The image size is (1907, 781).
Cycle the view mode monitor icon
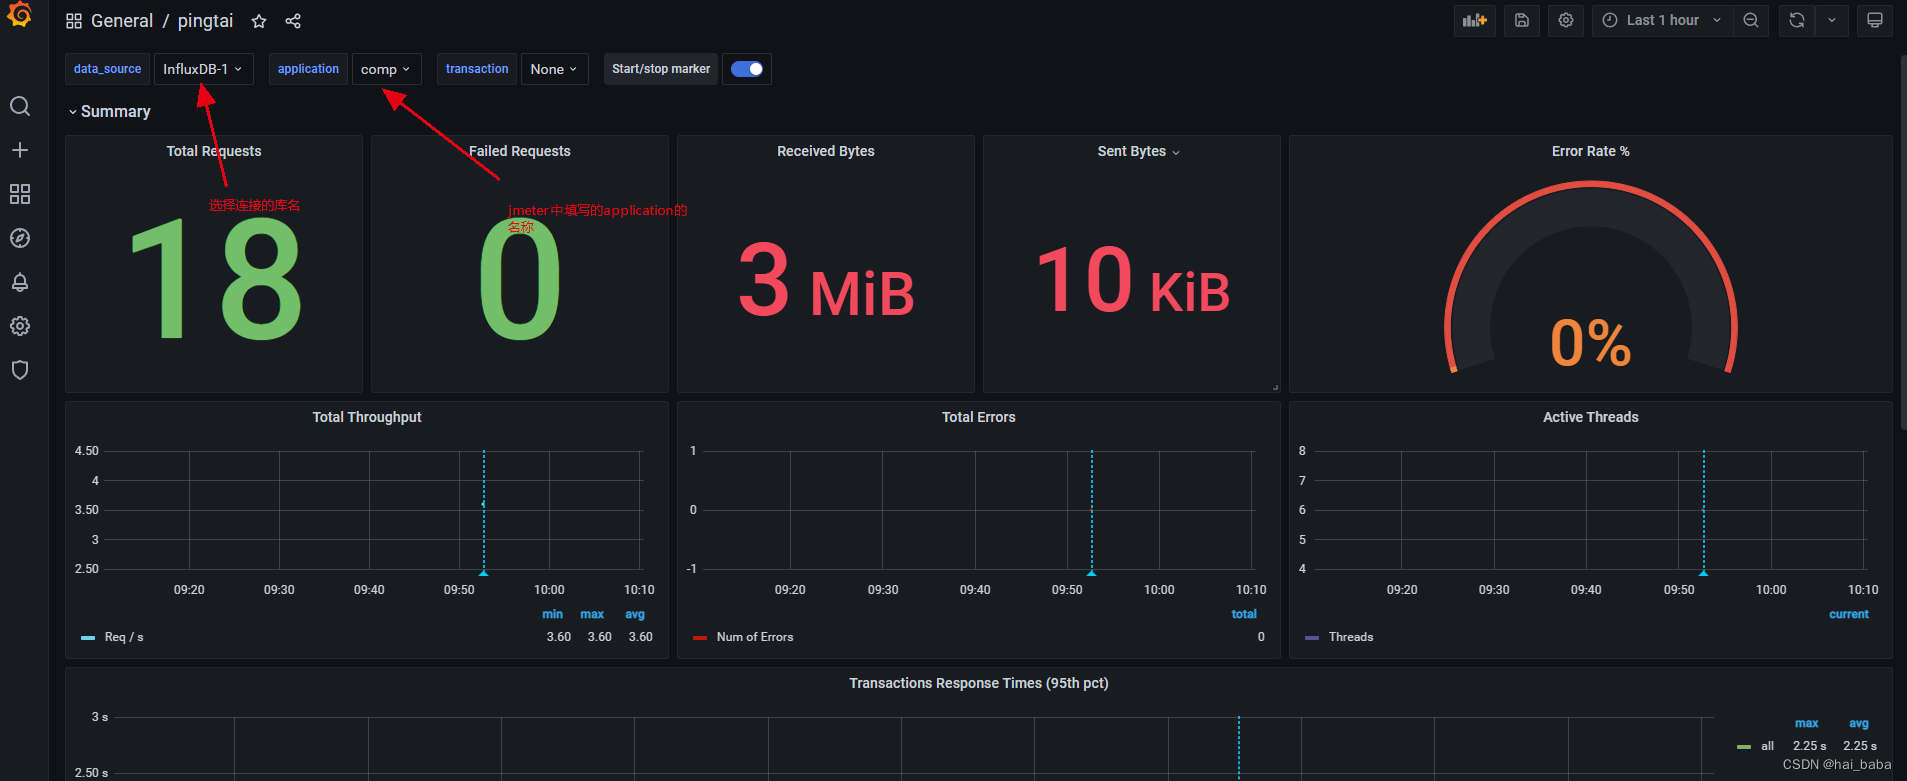pos(1875,20)
